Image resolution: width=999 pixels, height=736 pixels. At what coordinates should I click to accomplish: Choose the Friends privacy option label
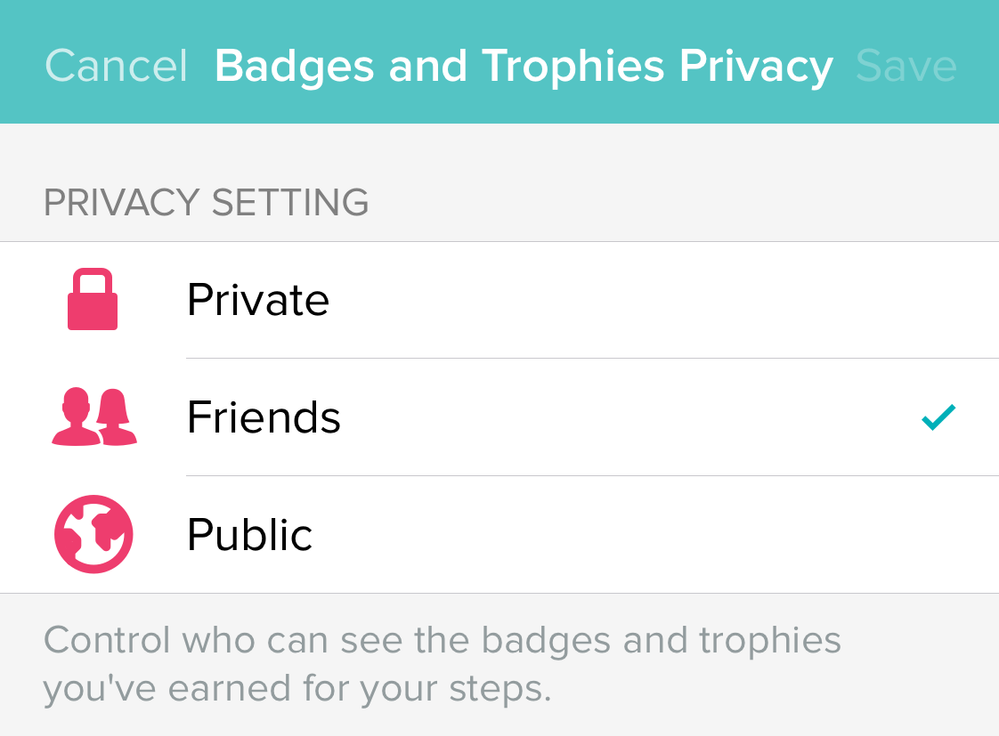point(264,418)
